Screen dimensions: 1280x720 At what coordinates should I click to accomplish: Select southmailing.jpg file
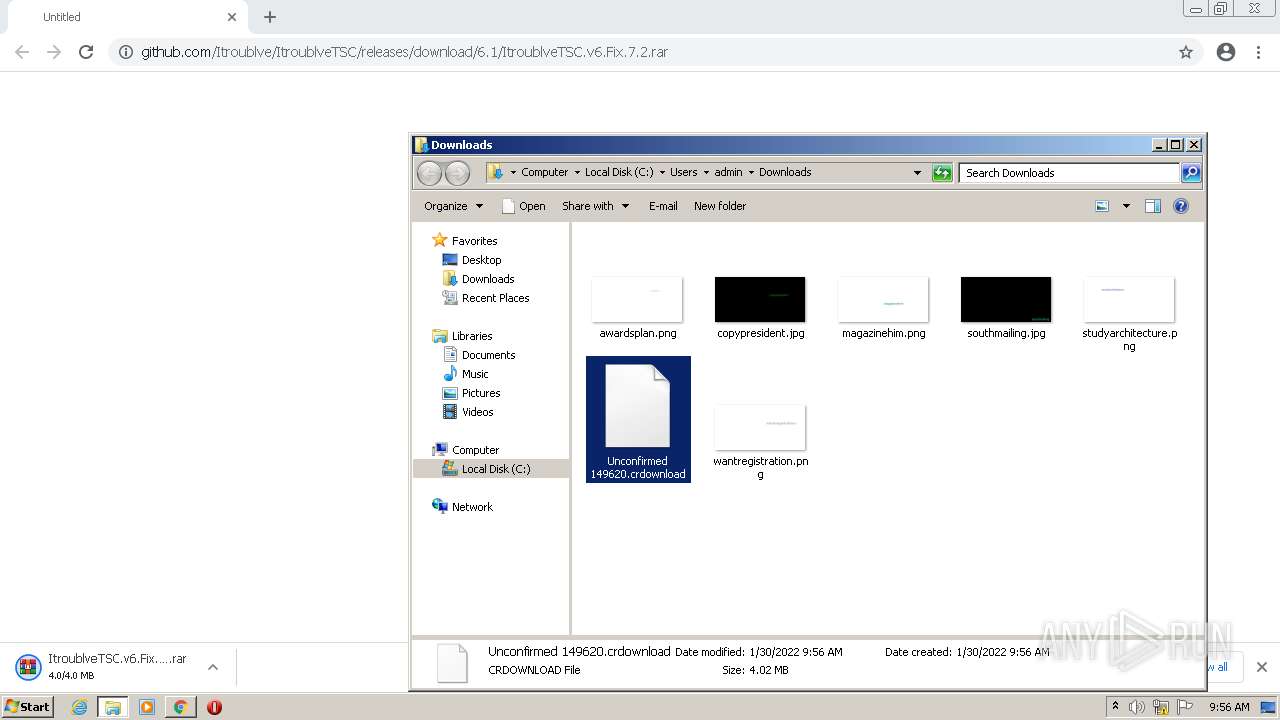[x=1006, y=308]
